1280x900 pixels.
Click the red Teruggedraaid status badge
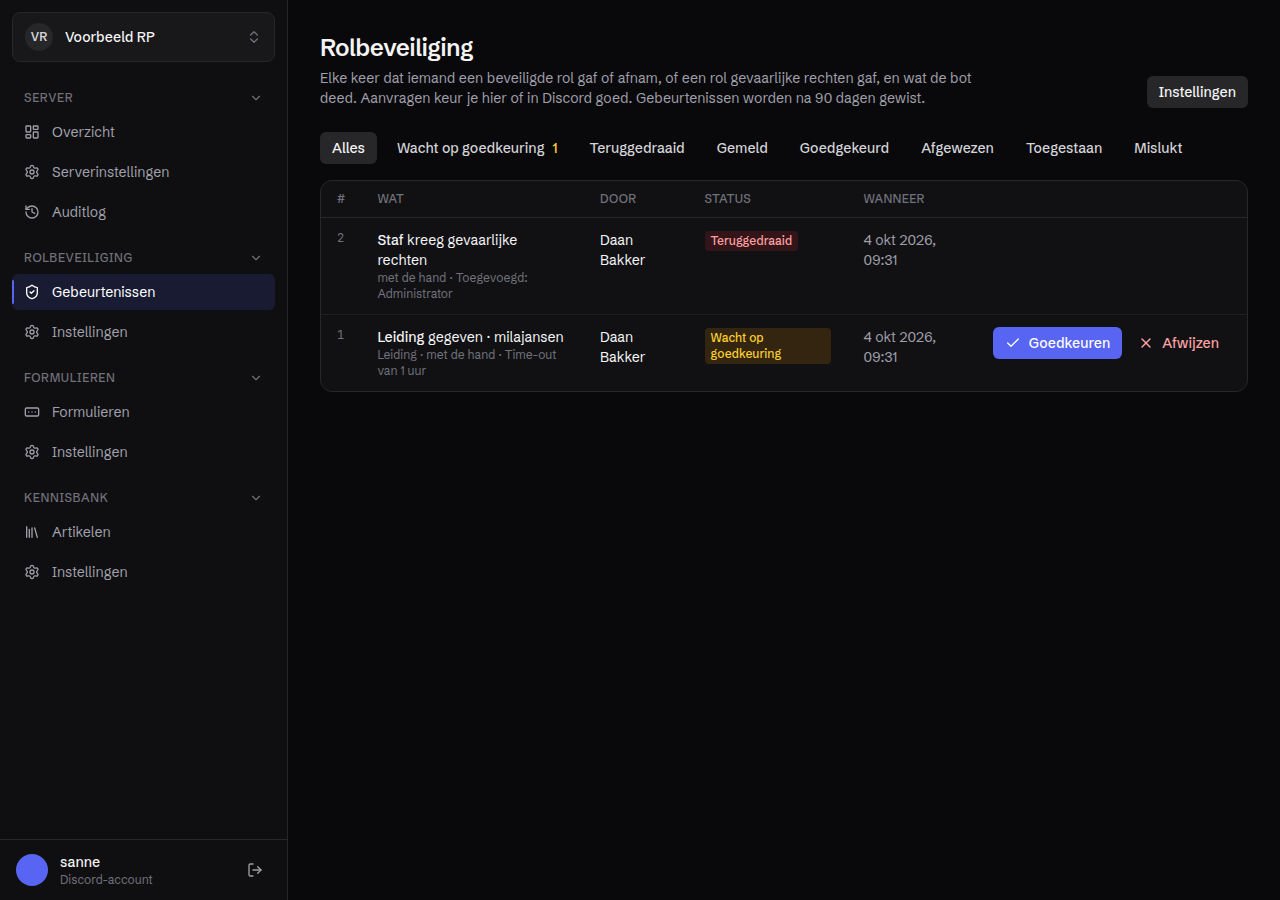tap(751, 241)
